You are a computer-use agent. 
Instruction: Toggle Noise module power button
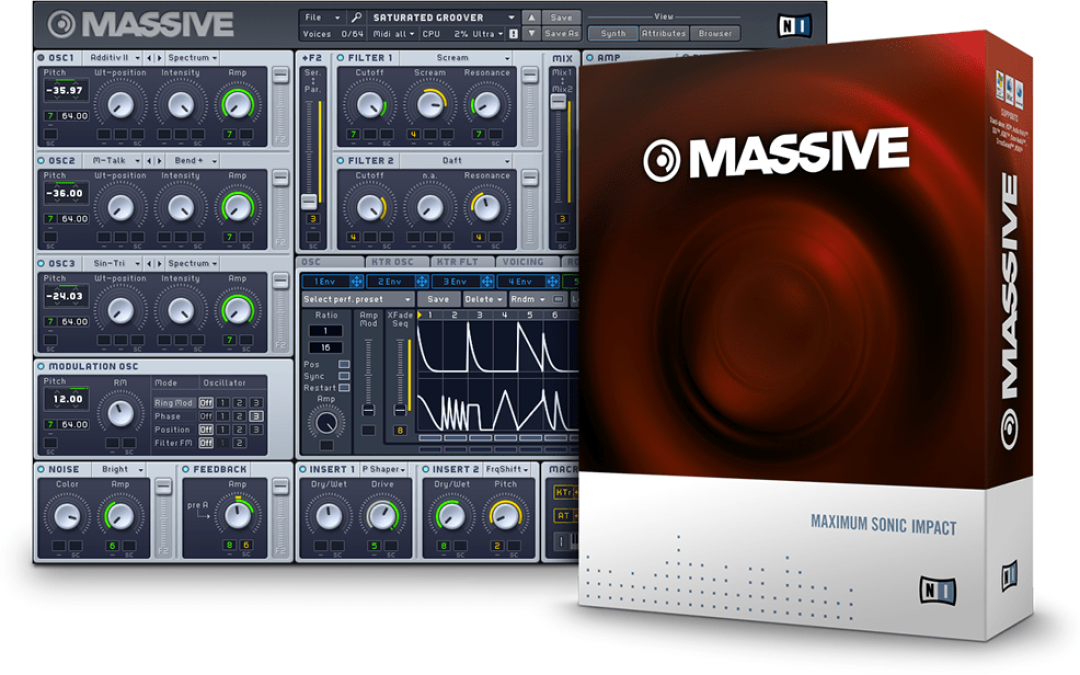pos(41,469)
